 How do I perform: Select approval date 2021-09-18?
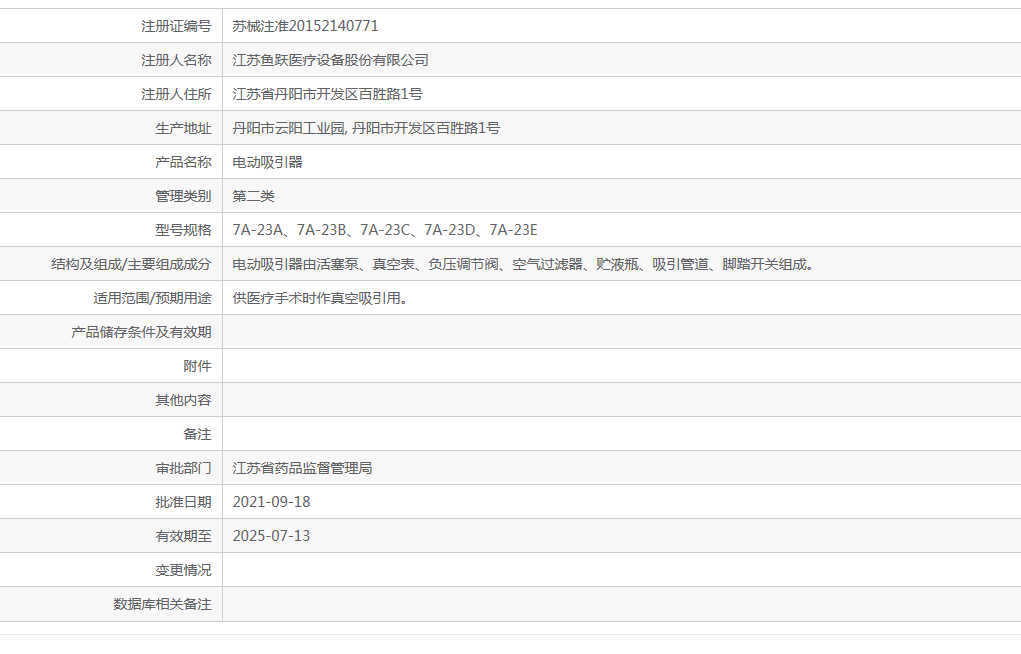click(x=272, y=502)
